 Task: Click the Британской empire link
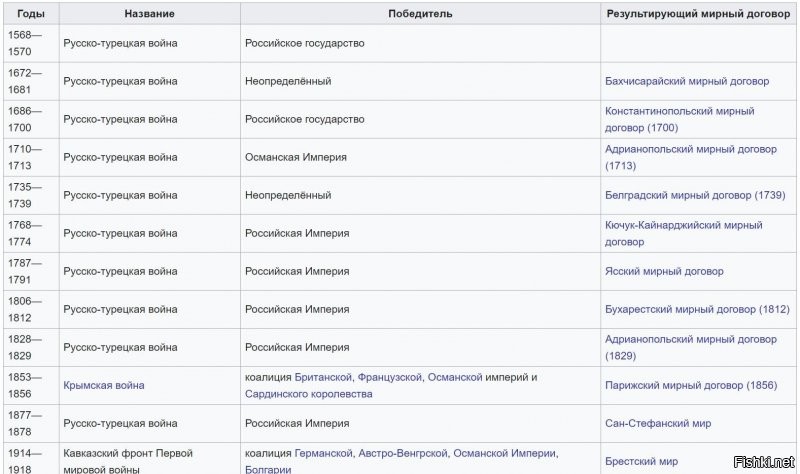323,377
